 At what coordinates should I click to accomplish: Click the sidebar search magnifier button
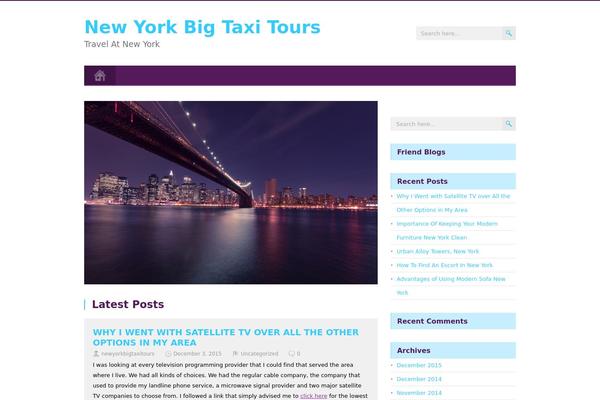[509, 124]
